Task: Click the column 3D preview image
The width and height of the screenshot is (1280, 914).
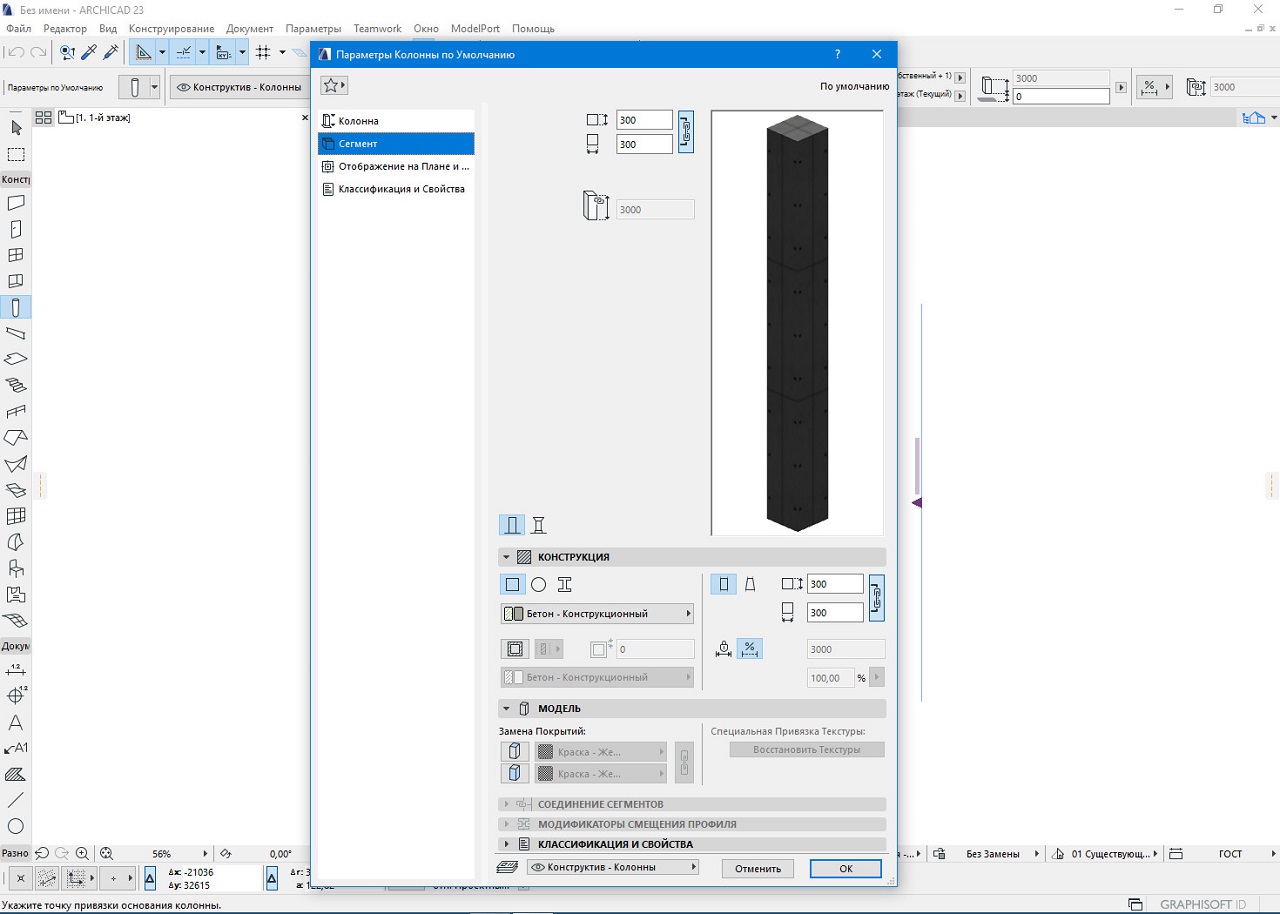Action: [797, 322]
